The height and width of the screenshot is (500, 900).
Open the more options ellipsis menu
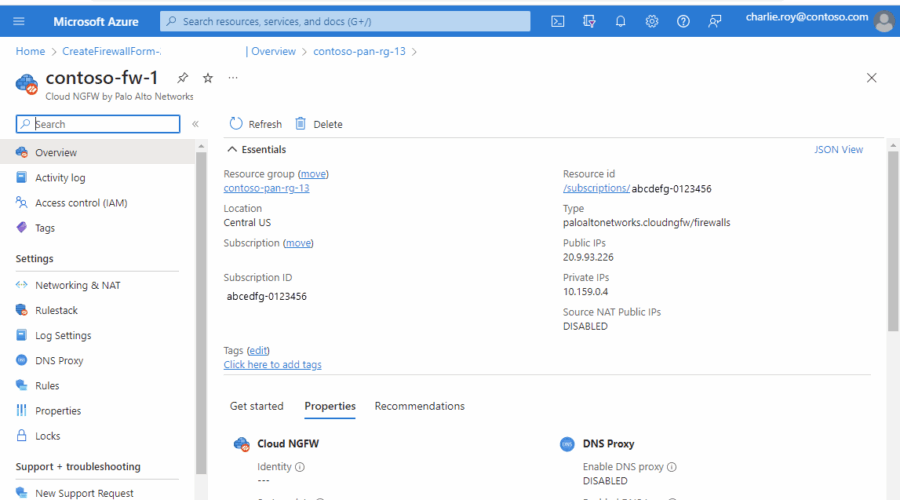233,78
